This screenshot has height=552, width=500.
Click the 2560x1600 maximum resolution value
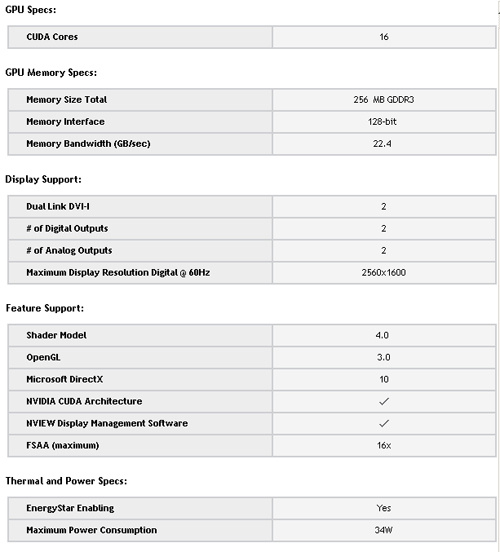click(x=384, y=272)
